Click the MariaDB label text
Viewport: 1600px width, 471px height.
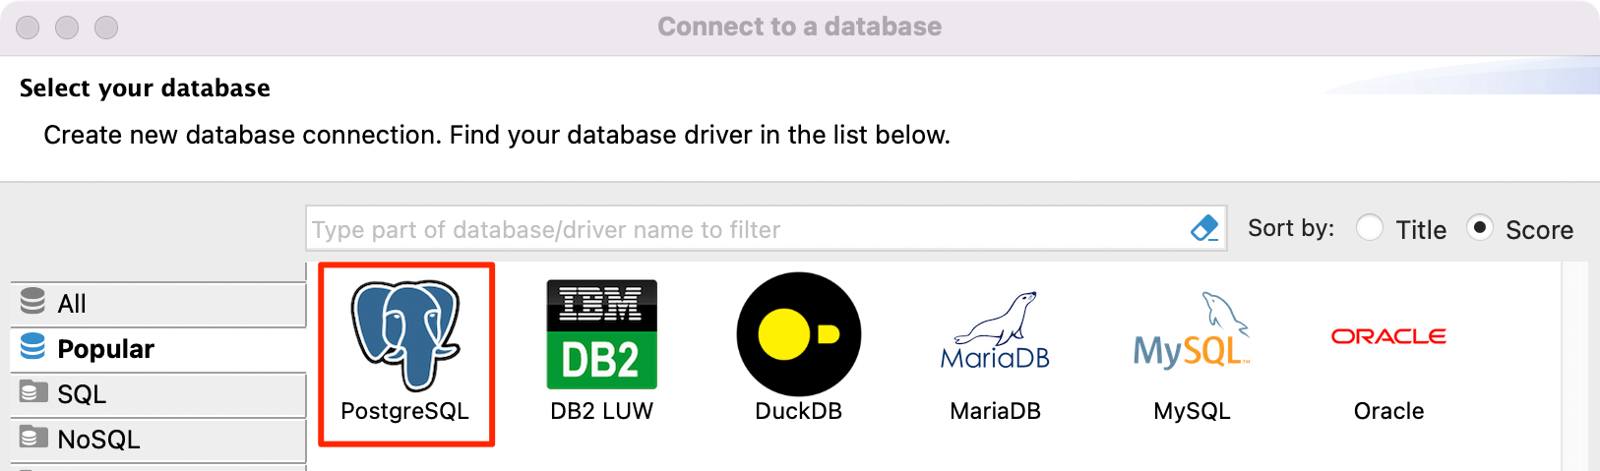click(x=995, y=411)
